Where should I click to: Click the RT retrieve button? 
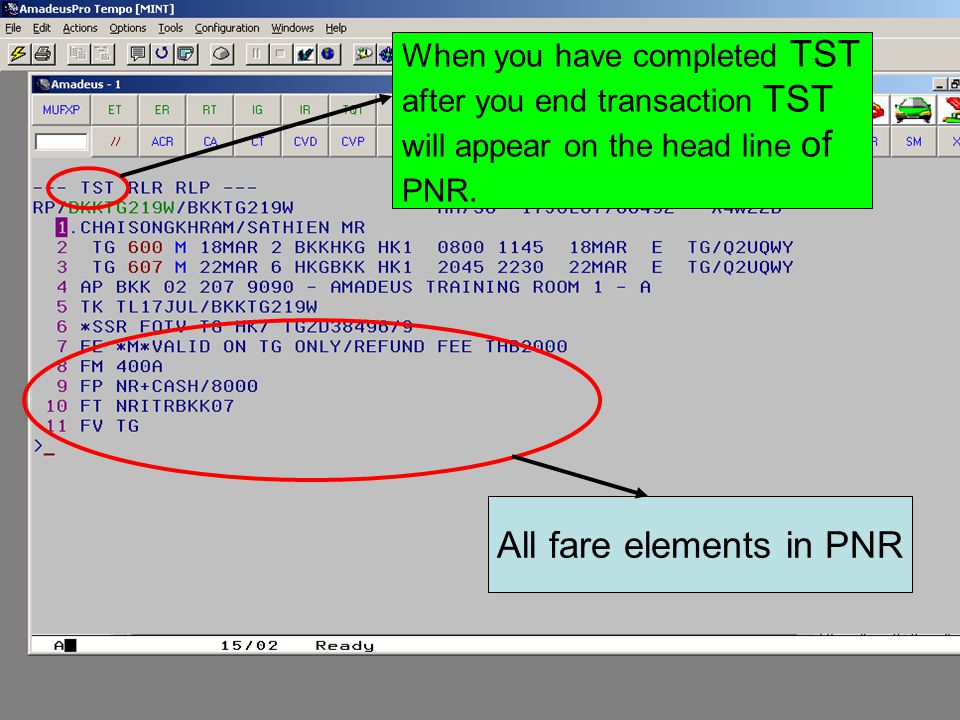click(209, 110)
